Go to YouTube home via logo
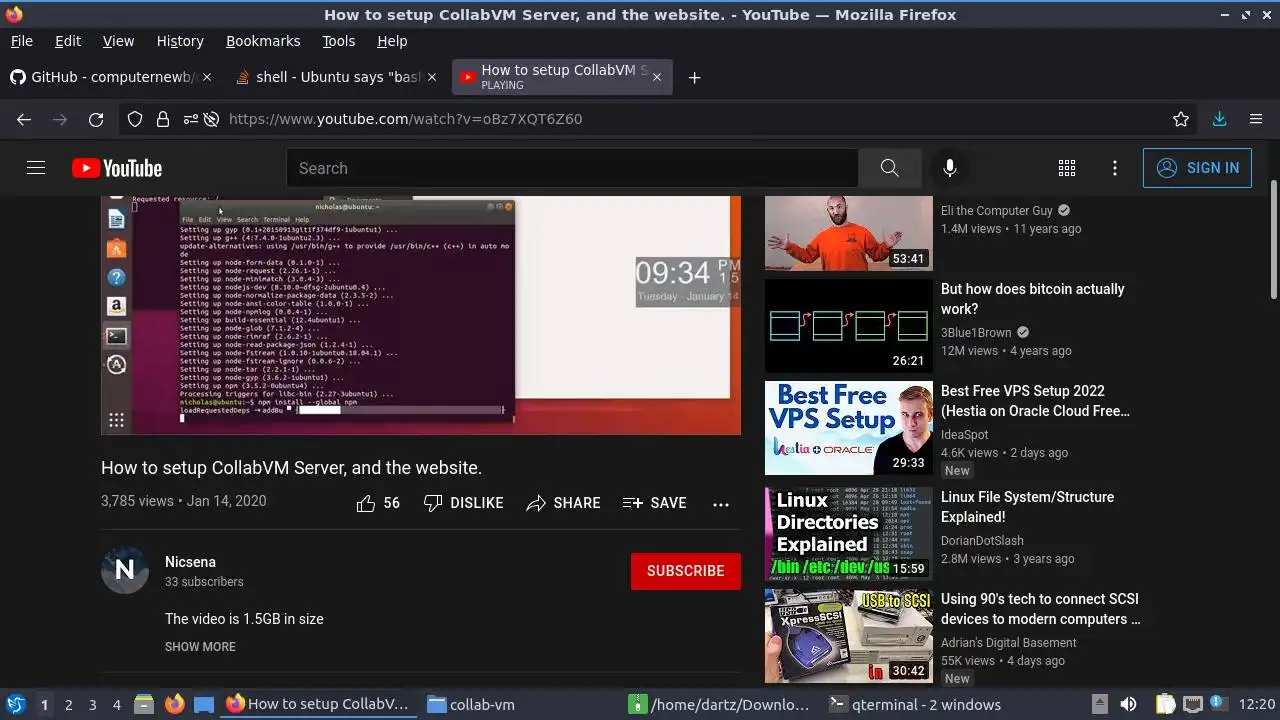The image size is (1280, 720). click(x=117, y=168)
